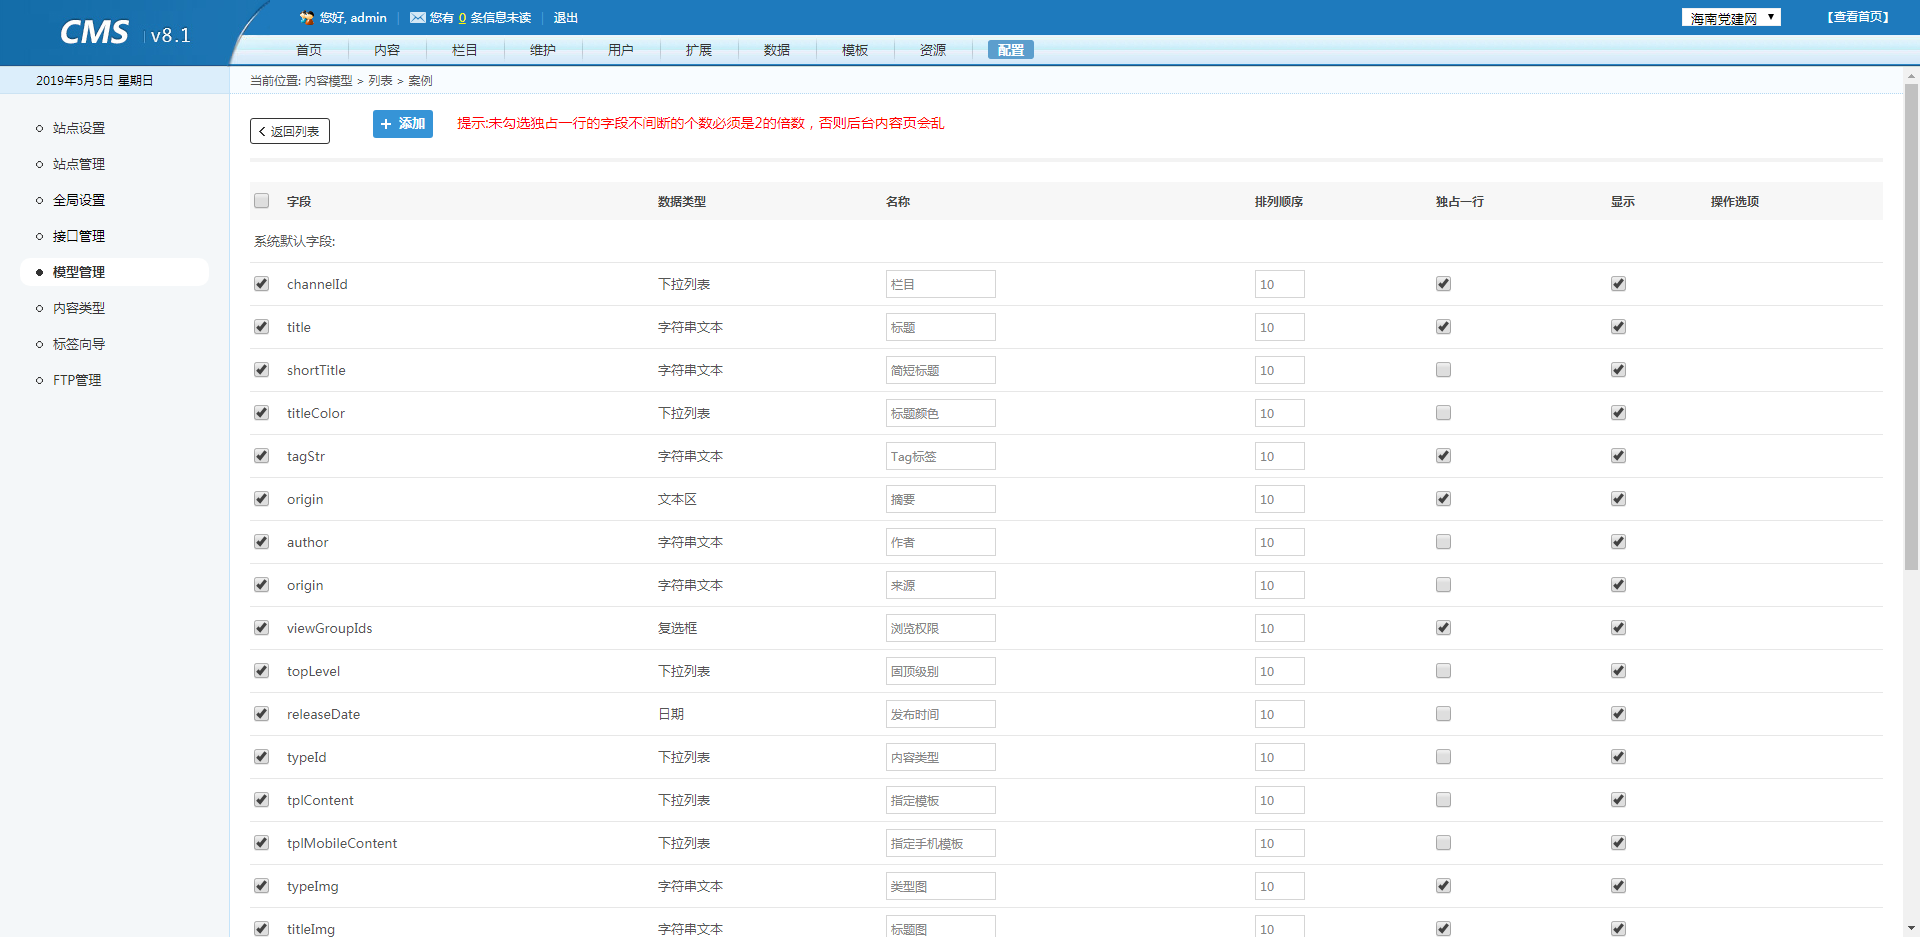Click the 返回列表 button
The image size is (1920, 937).
pyautogui.click(x=290, y=131)
